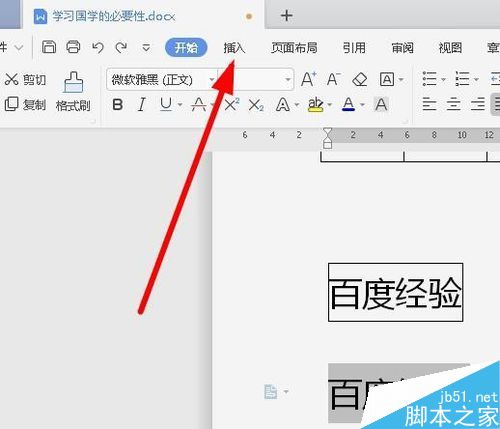The width and height of the screenshot is (500, 429).
Task: Expand text effects dropdown arrow
Action: 297,105
